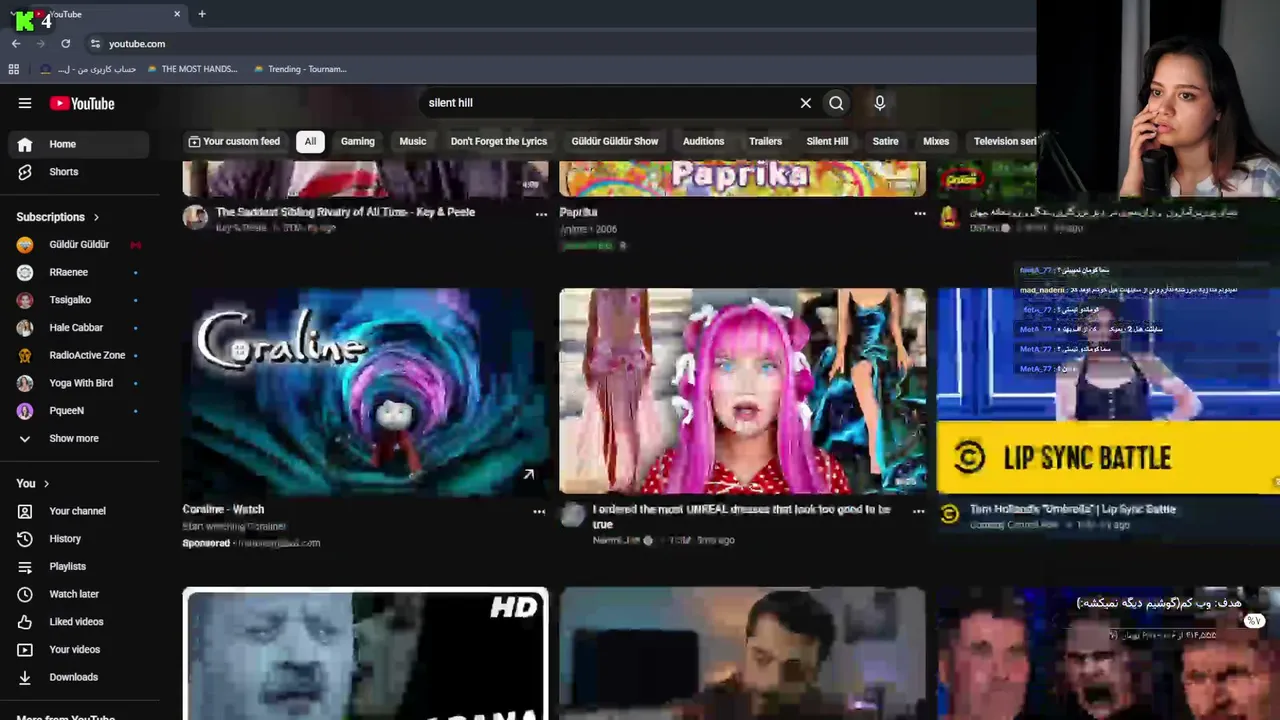
Task: Open Liked videos in sidebar
Action: (x=80, y=622)
